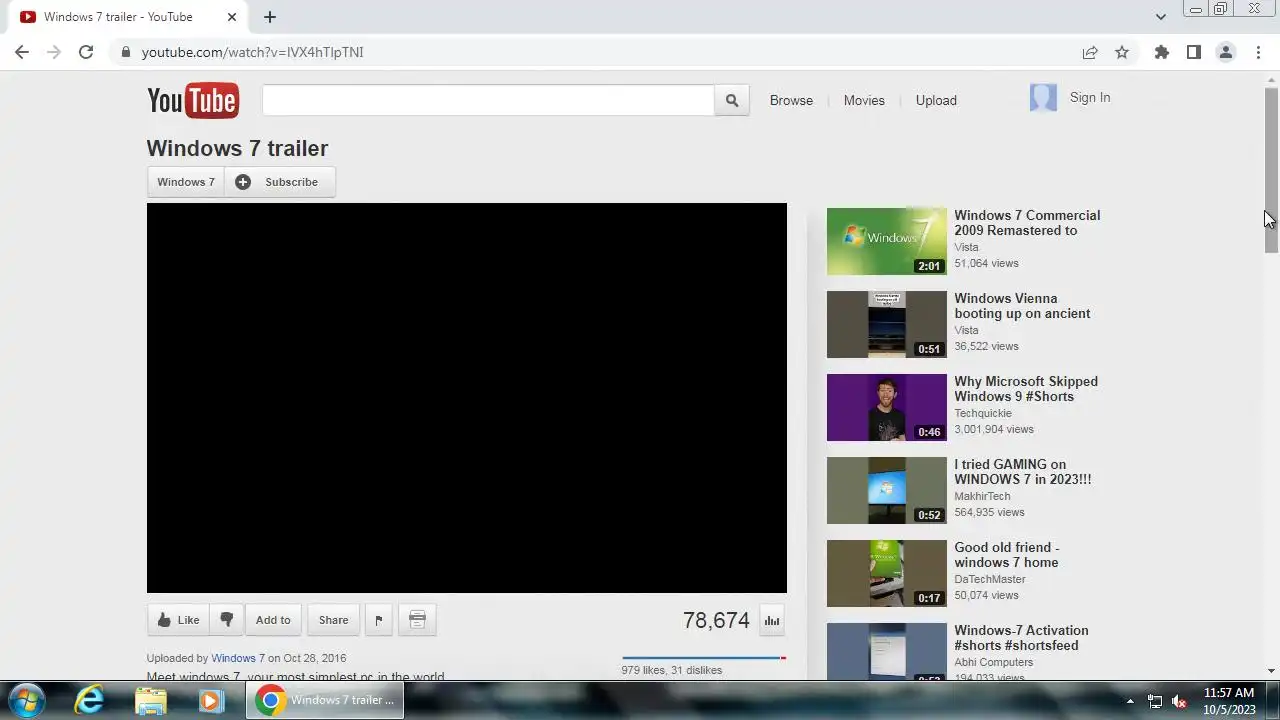1280x720 pixels.
Task: Open the video statistics chart icon
Action: pos(772,620)
